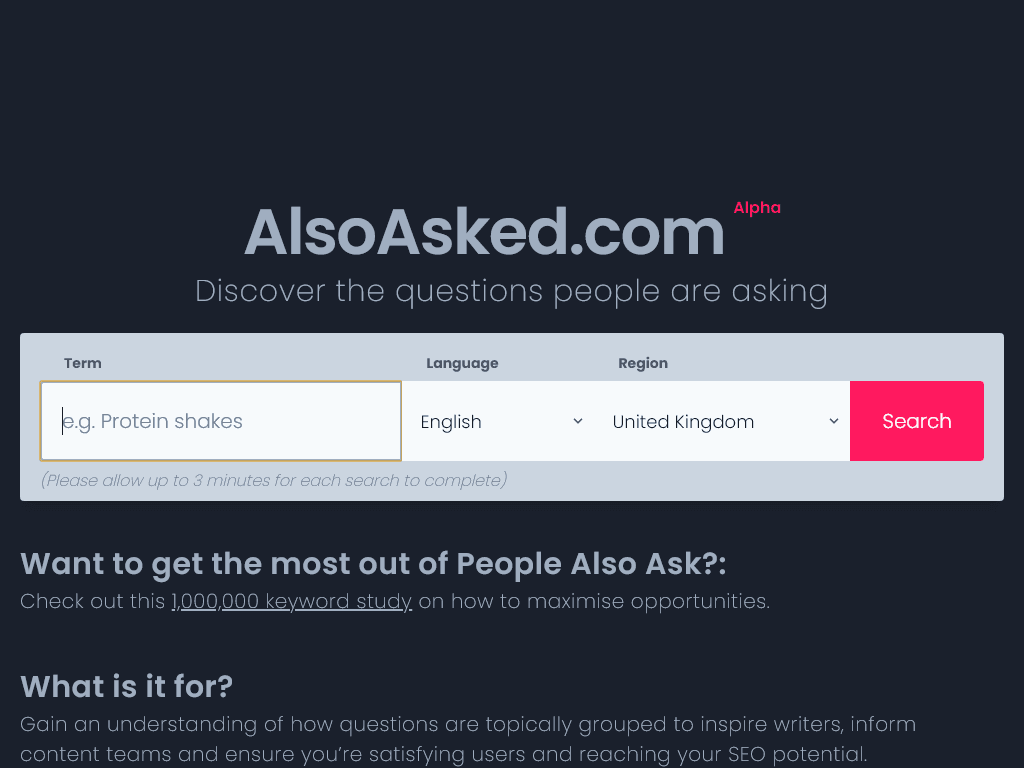The image size is (1024, 768).
Task: Click the pink Alpha badge
Action: coord(757,208)
